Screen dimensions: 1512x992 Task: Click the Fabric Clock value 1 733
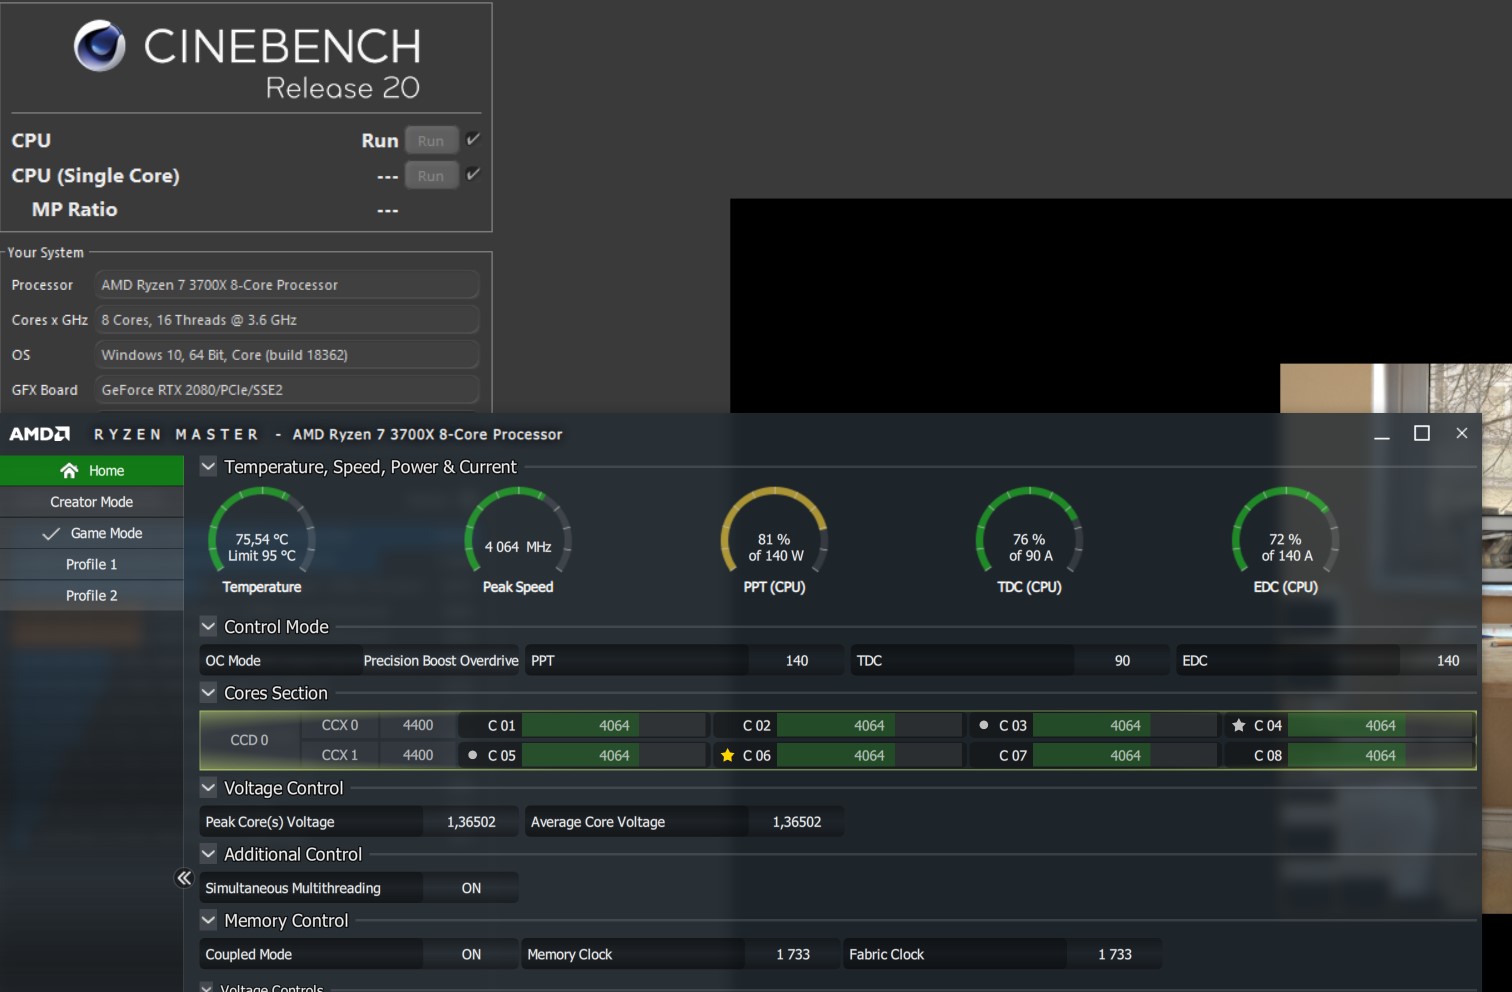pos(1114,954)
